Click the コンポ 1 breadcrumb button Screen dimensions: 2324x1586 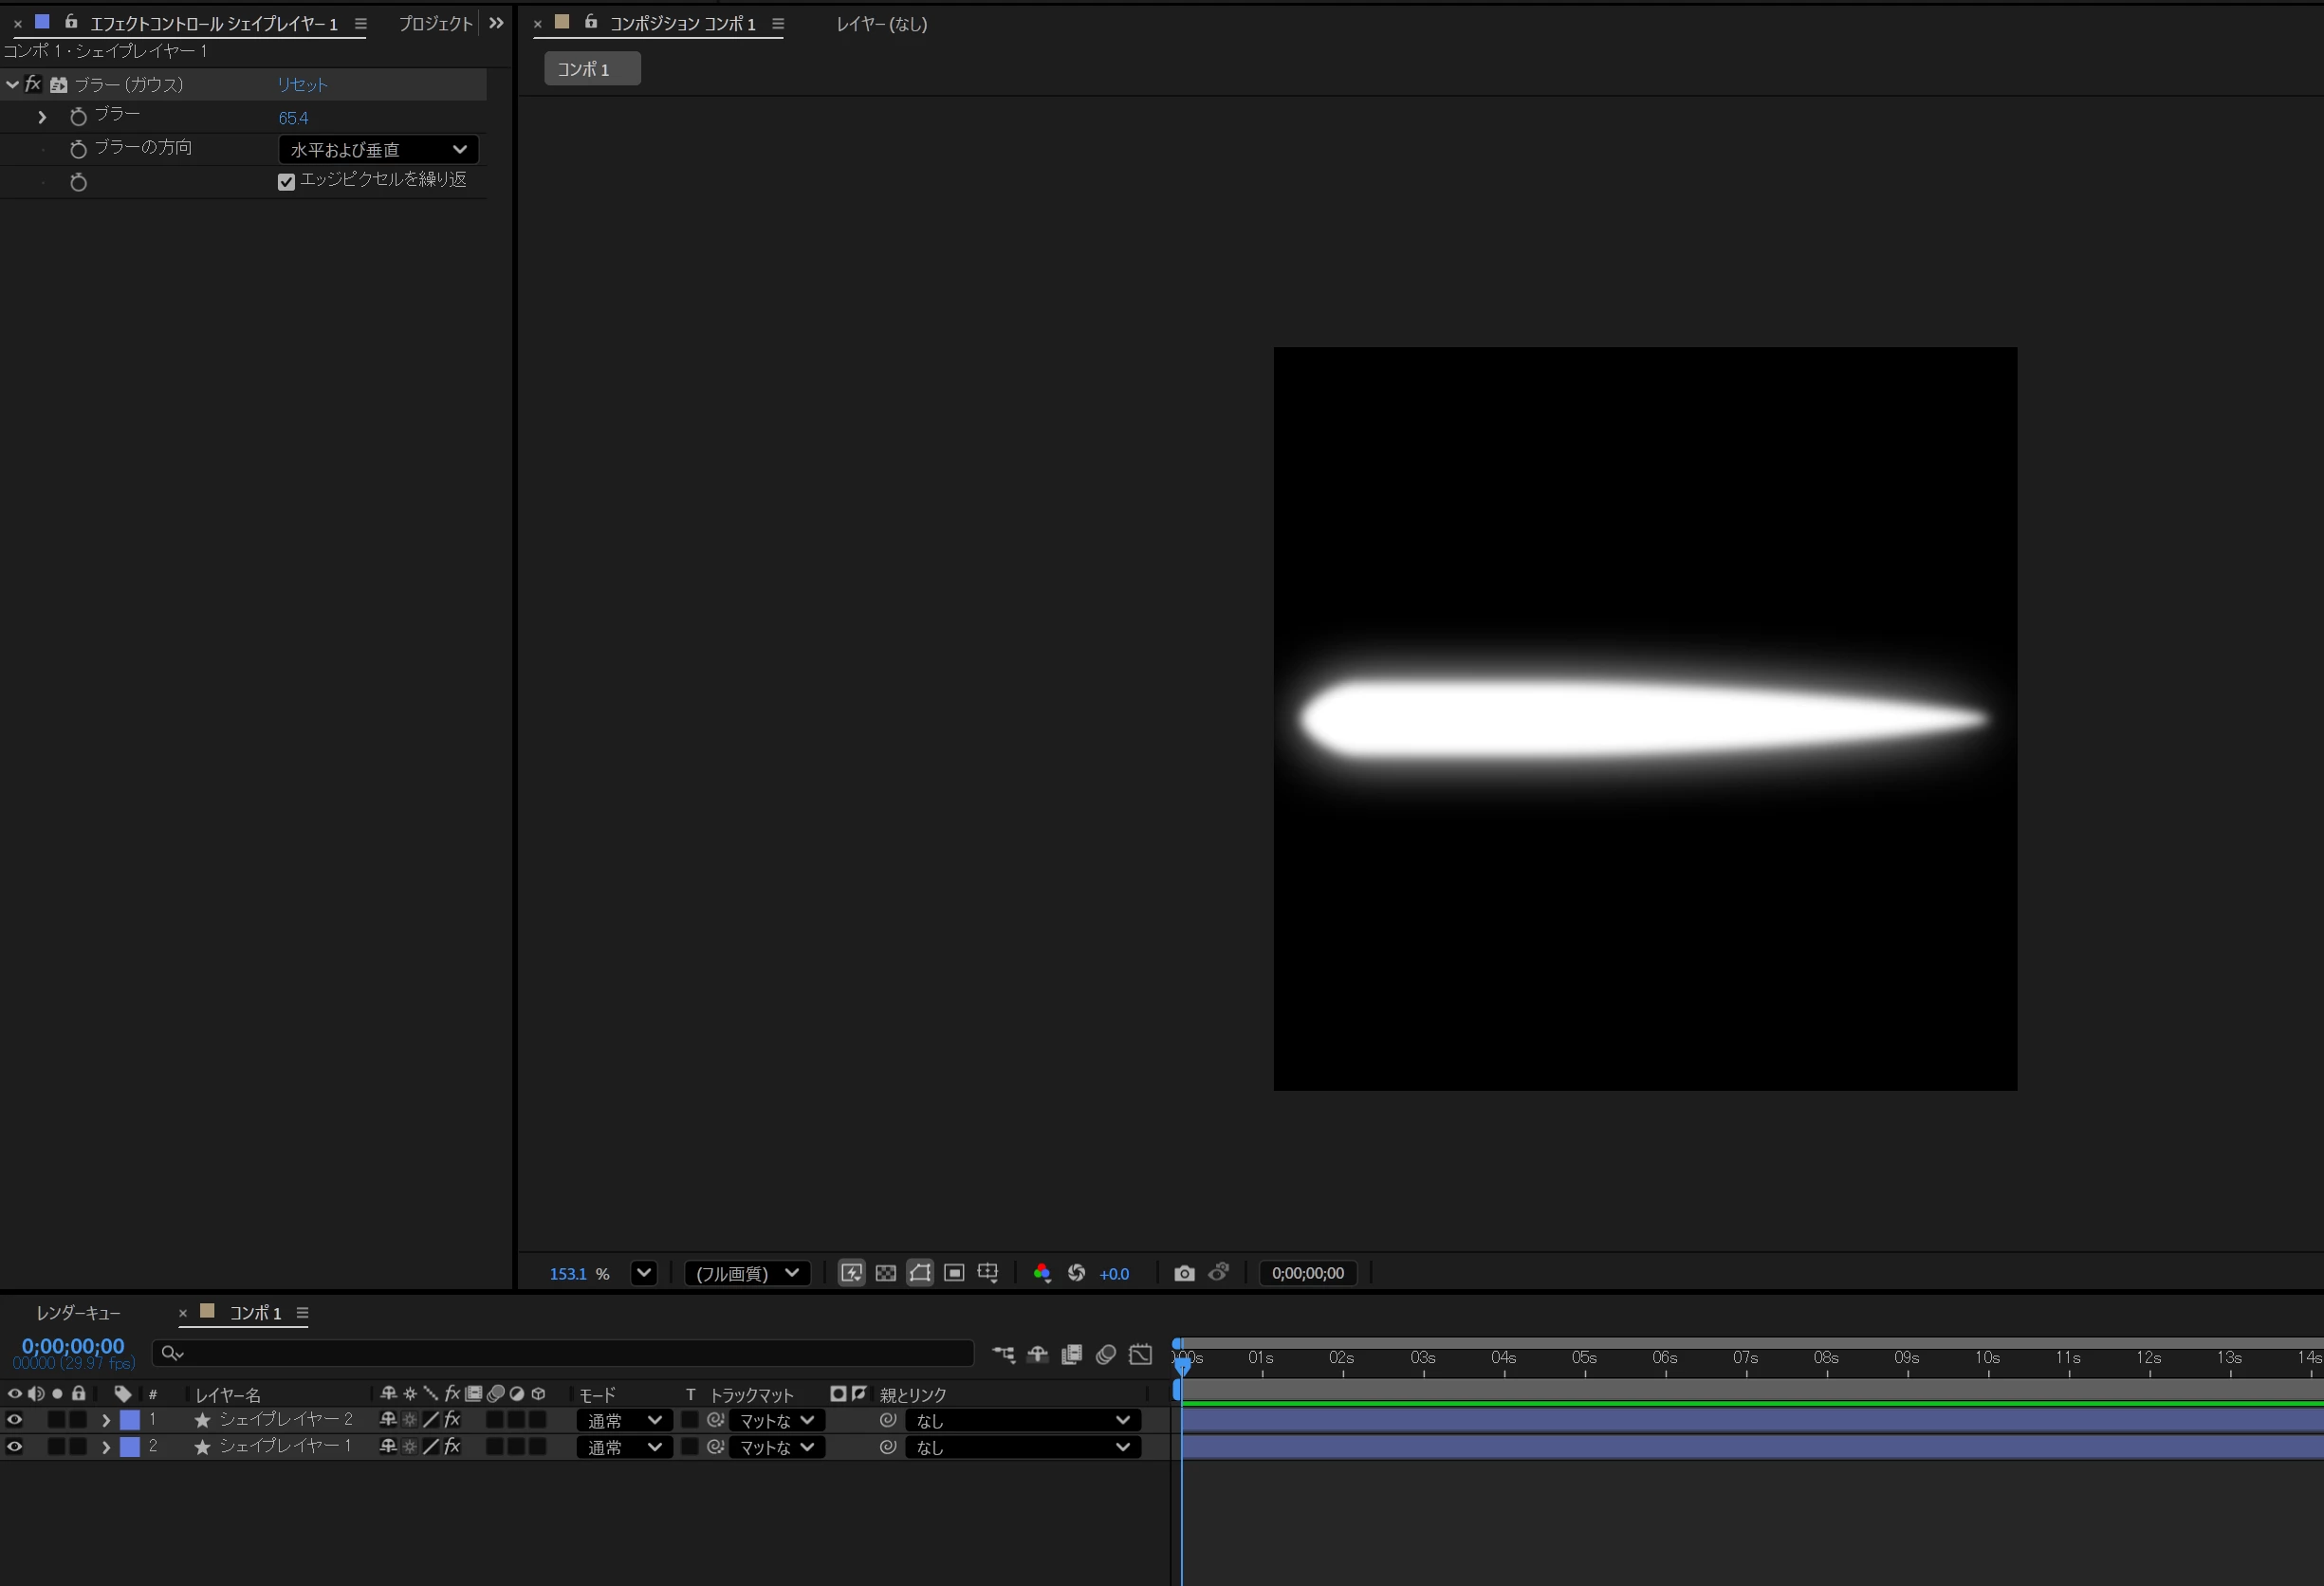coord(591,69)
